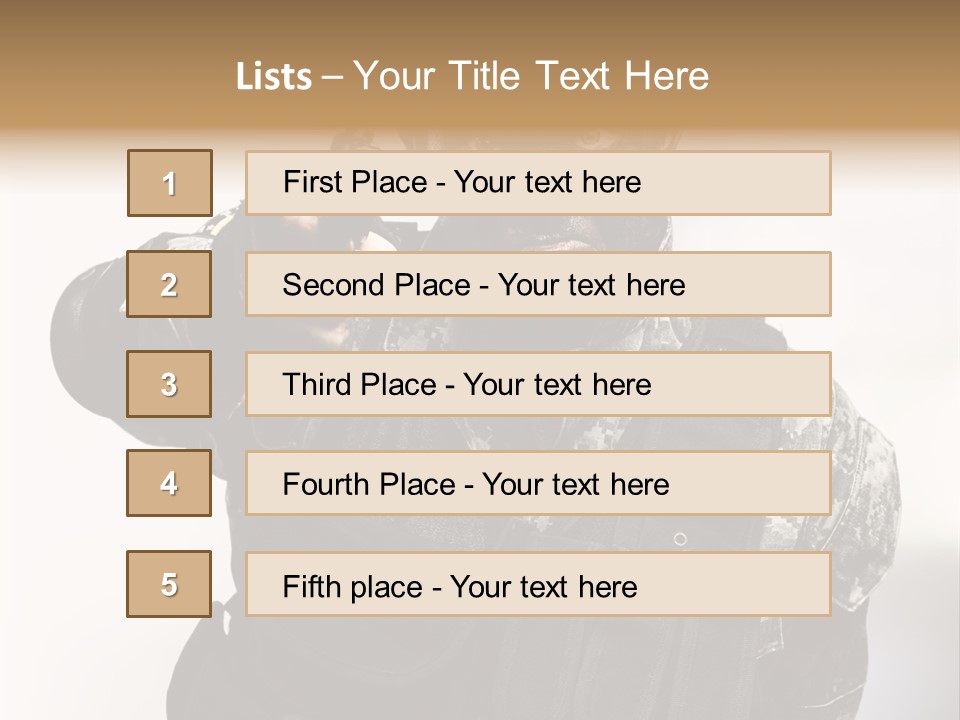Click the number 1 box
This screenshot has width=960, height=720.
click(170, 183)
